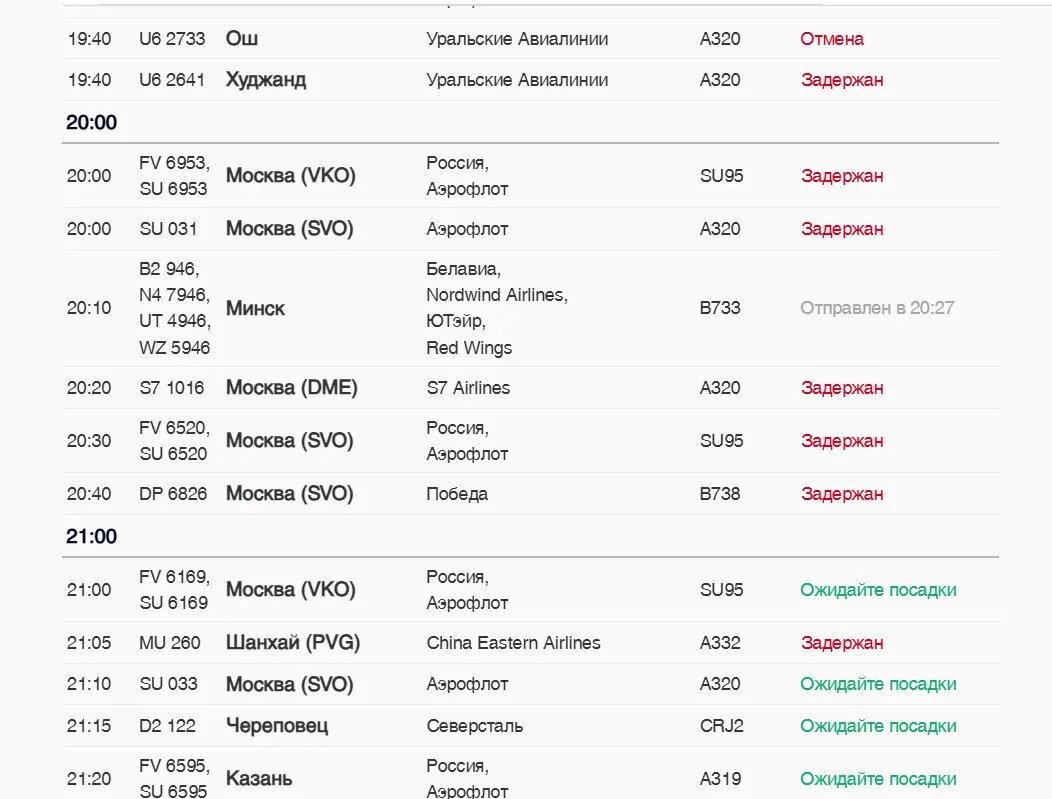Viewport: 1052px width, 799px height.
Task: Click the Победа airline name
Action: pos(457,494)
